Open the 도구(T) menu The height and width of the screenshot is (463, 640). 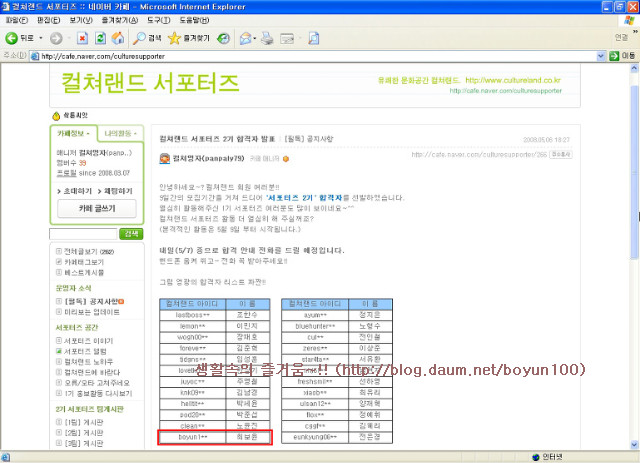point(158,20)
